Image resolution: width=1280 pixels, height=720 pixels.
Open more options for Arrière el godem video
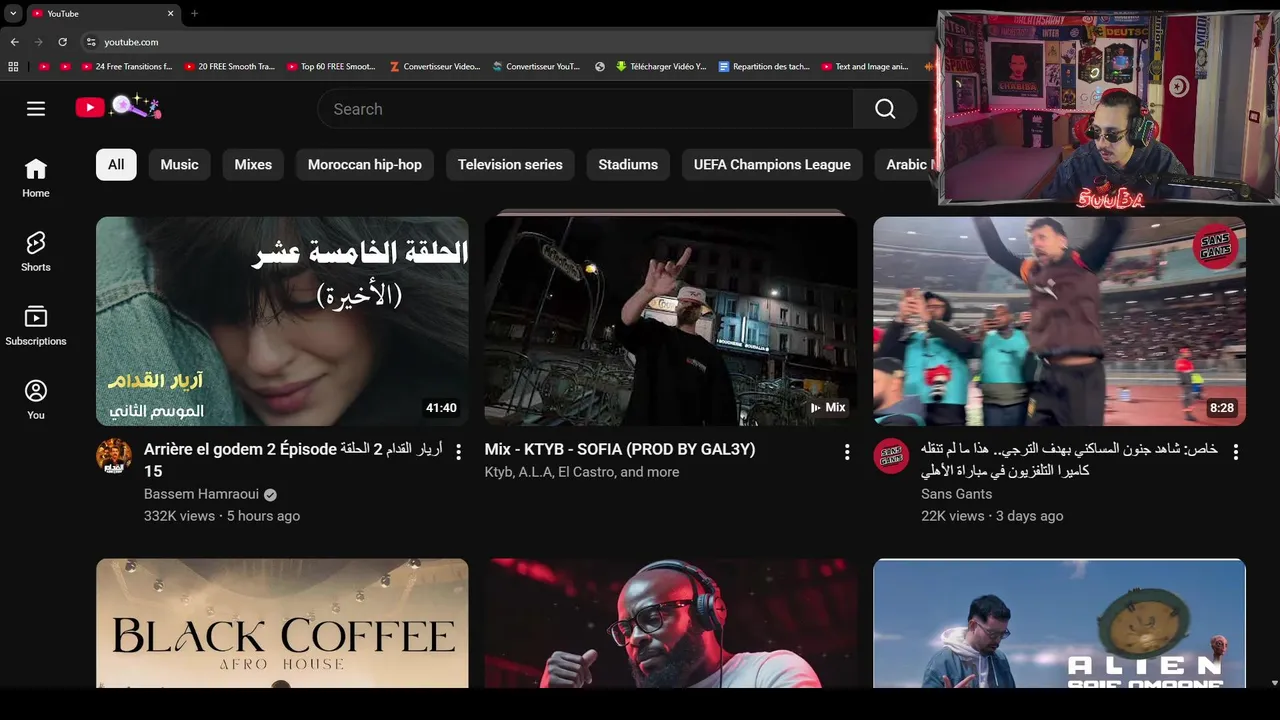458,452
